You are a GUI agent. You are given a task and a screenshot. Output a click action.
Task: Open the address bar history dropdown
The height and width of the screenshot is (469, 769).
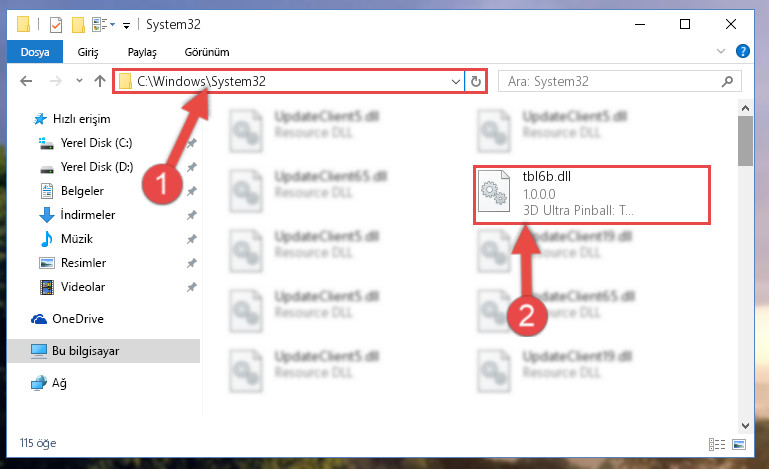pyautogui.click(x=456, y=81)
